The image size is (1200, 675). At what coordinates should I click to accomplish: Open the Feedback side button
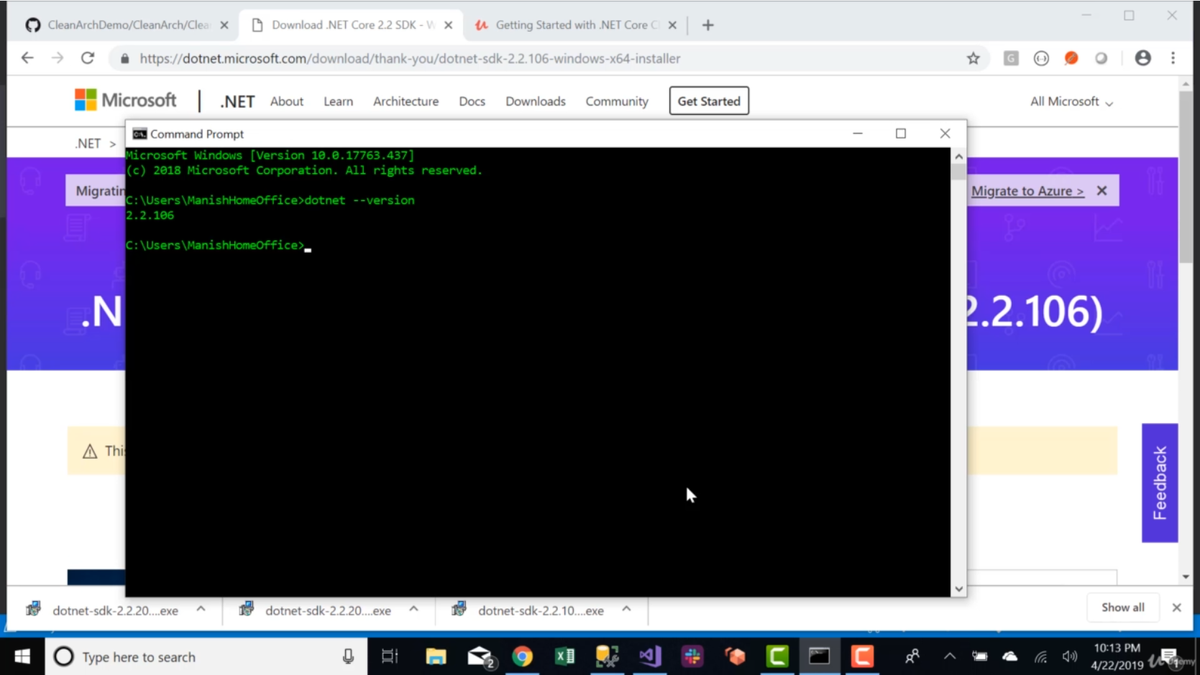[1160, 483]
